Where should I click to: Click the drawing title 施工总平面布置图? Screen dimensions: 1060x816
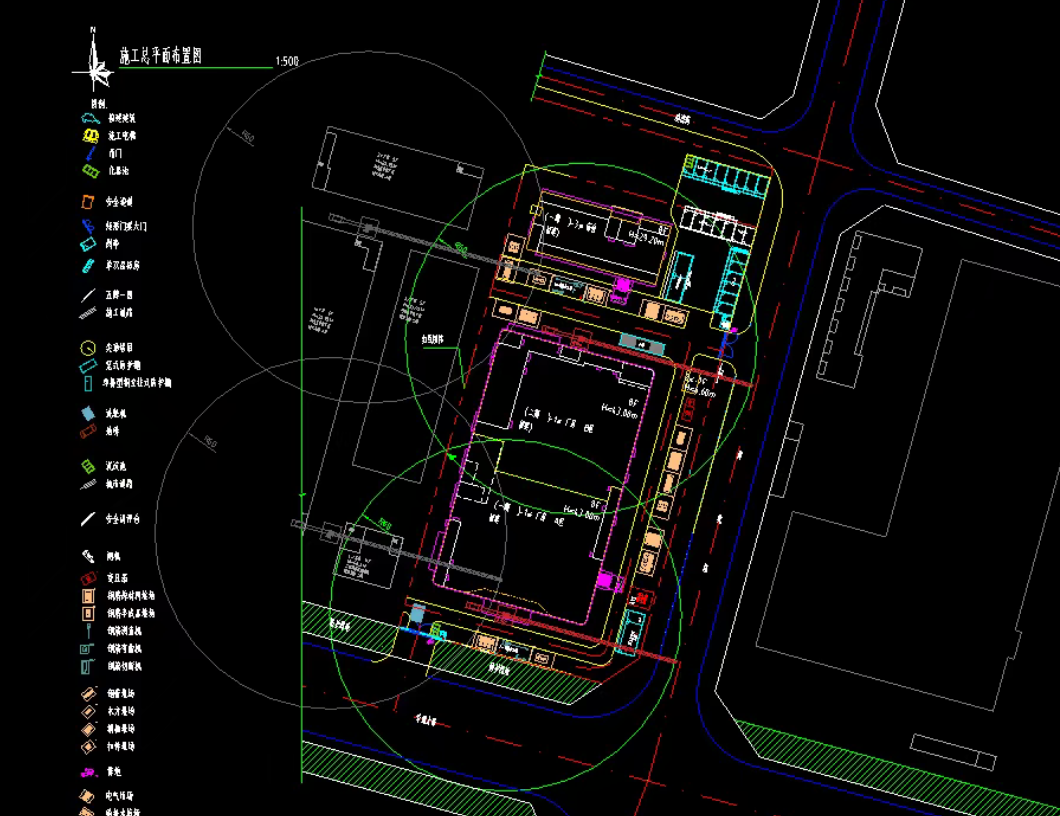160,56
